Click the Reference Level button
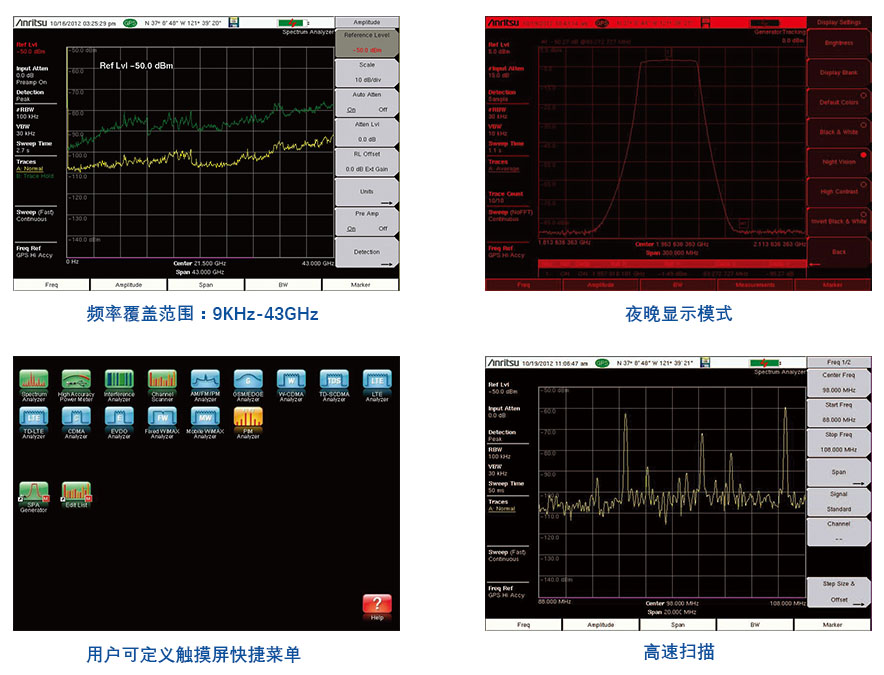884x675 pixels. click(x=367, y=43)
